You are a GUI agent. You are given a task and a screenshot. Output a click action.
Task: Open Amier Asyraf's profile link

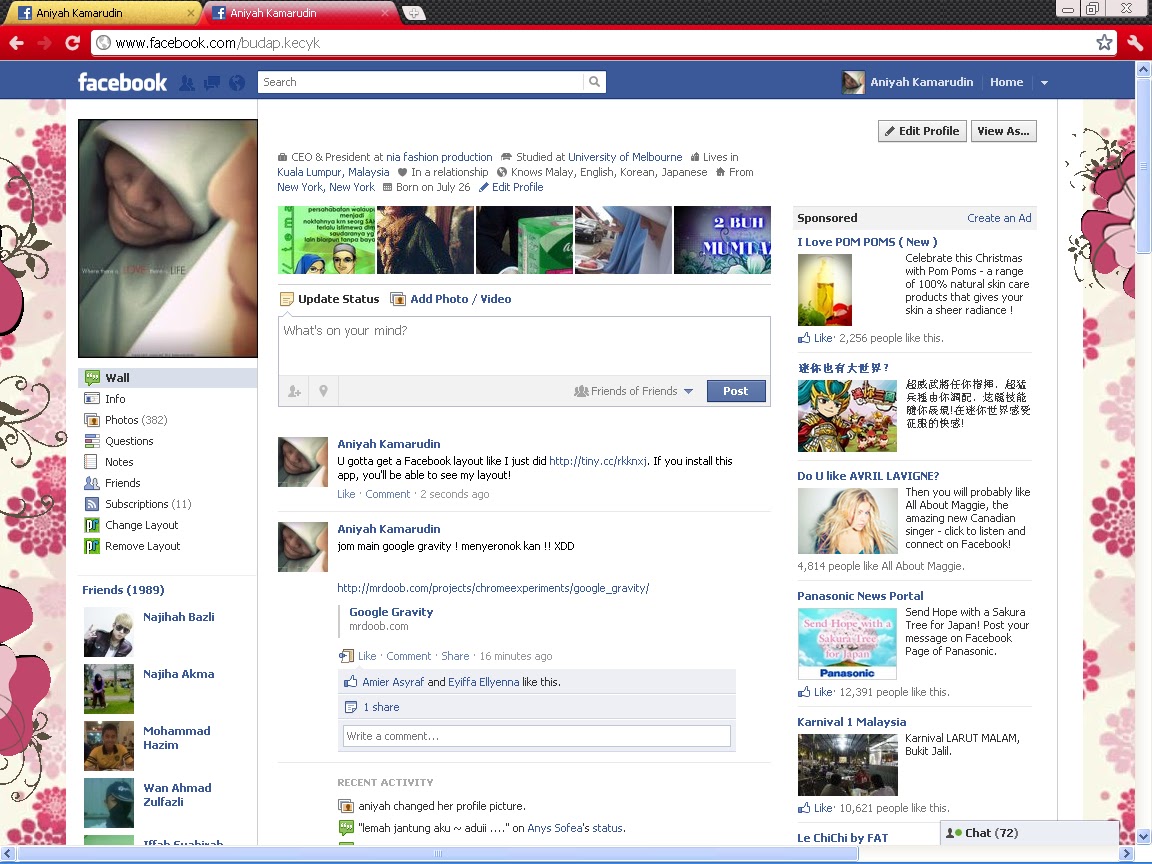pyautogui.click(x=393, y=682)
